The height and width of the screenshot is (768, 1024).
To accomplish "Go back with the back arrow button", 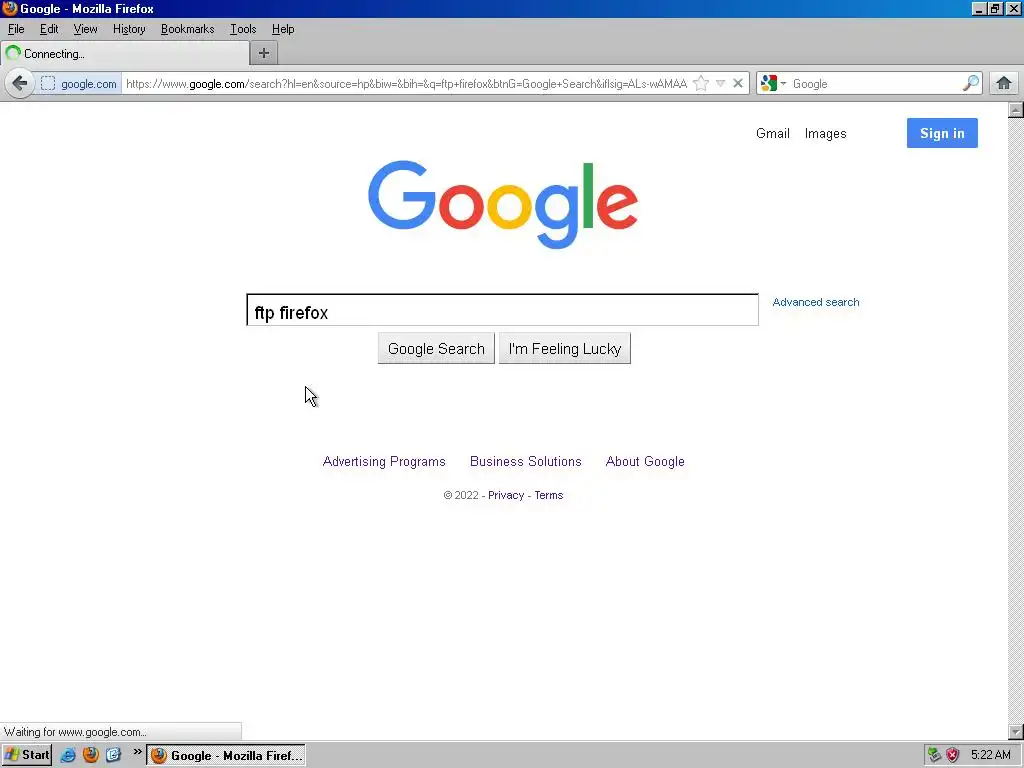I will (20, 84).
